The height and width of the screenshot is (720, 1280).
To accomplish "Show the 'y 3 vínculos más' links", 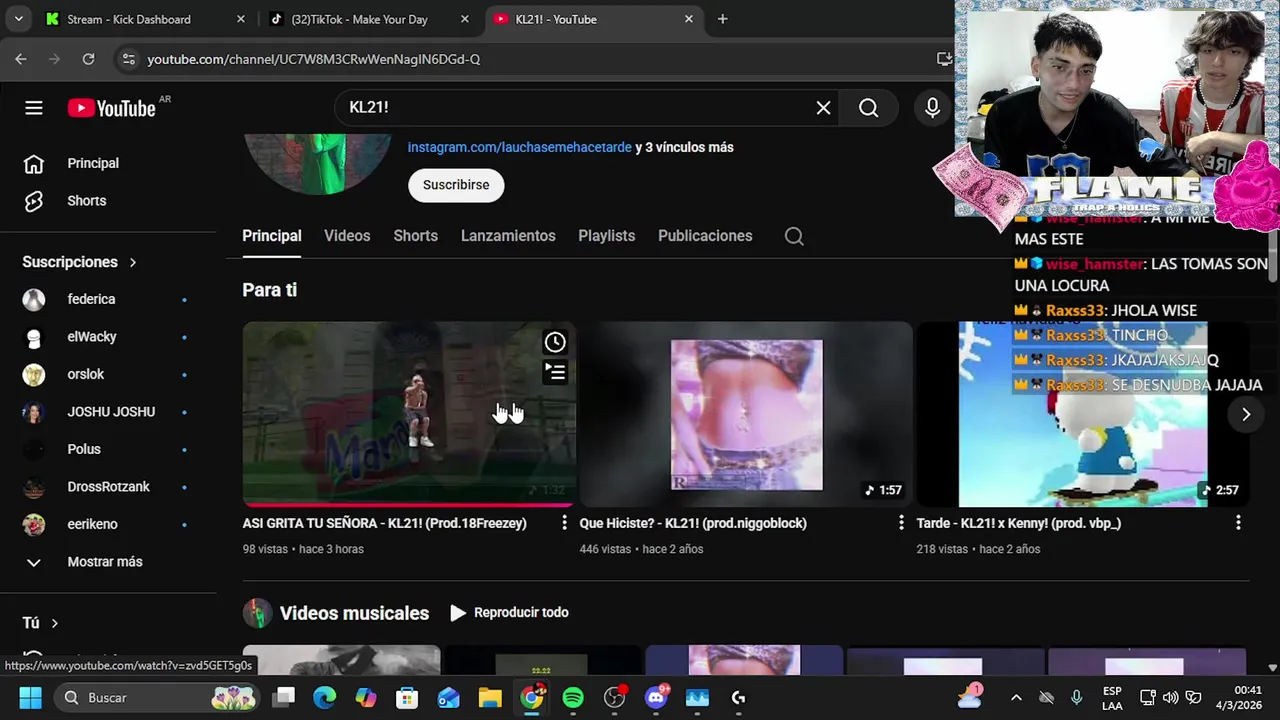I will point(685,147).
